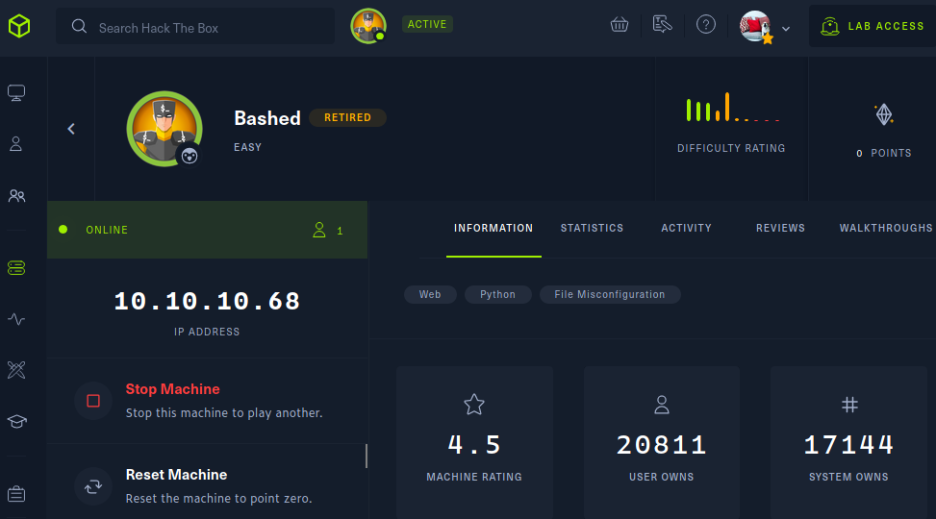This screenshot has width=936, height=519.
Task: Click the EASY difficulty label
Action: [248, 147]
